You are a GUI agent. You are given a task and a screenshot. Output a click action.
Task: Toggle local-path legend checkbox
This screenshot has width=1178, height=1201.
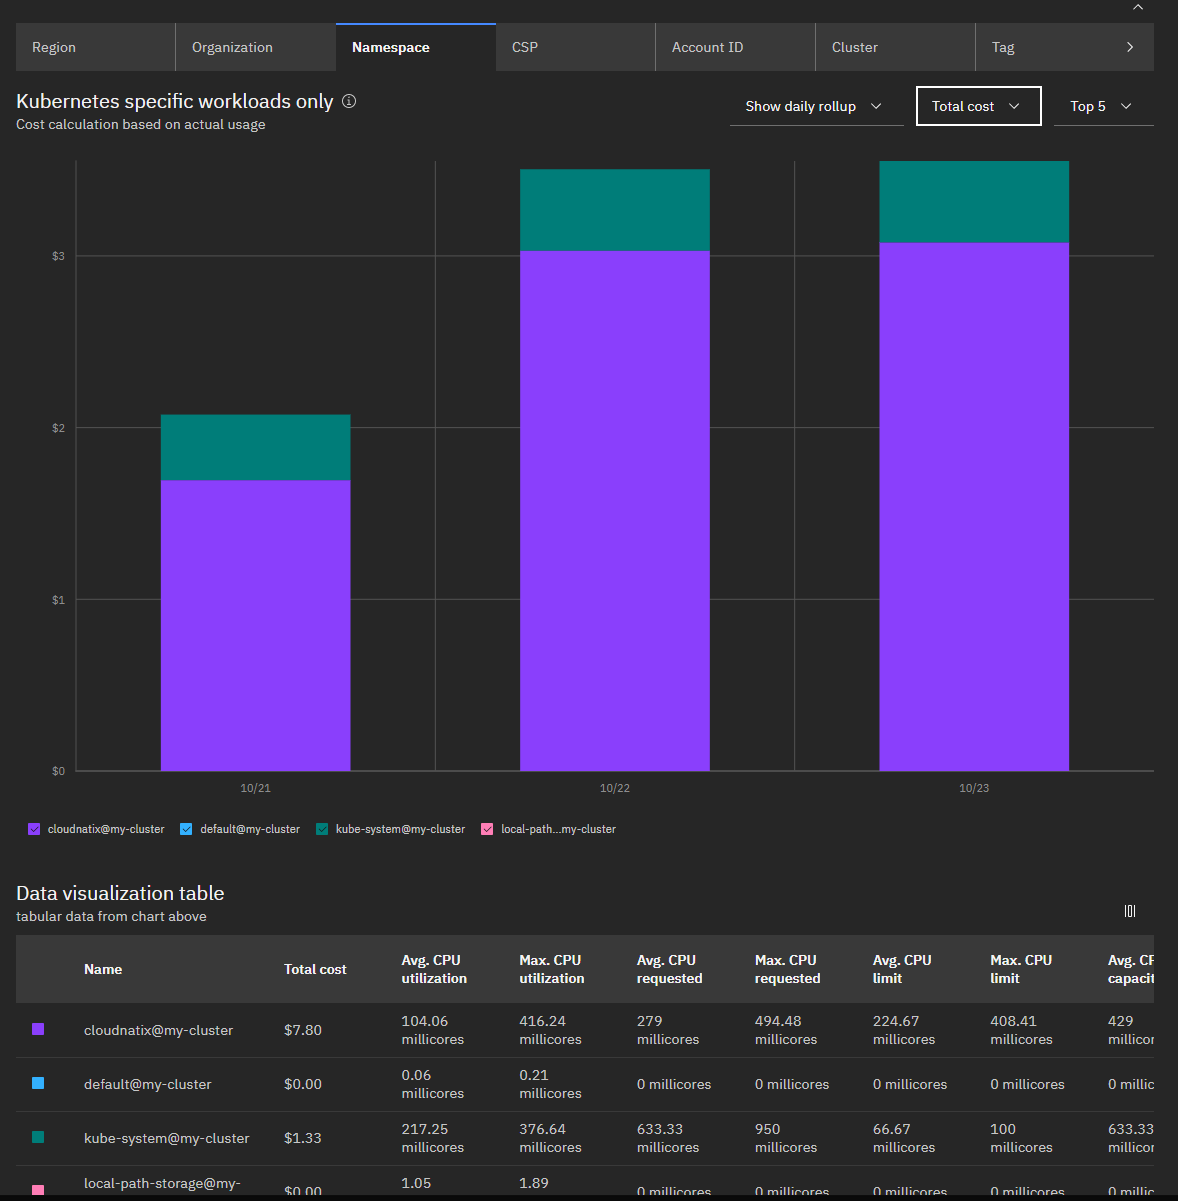487,829
